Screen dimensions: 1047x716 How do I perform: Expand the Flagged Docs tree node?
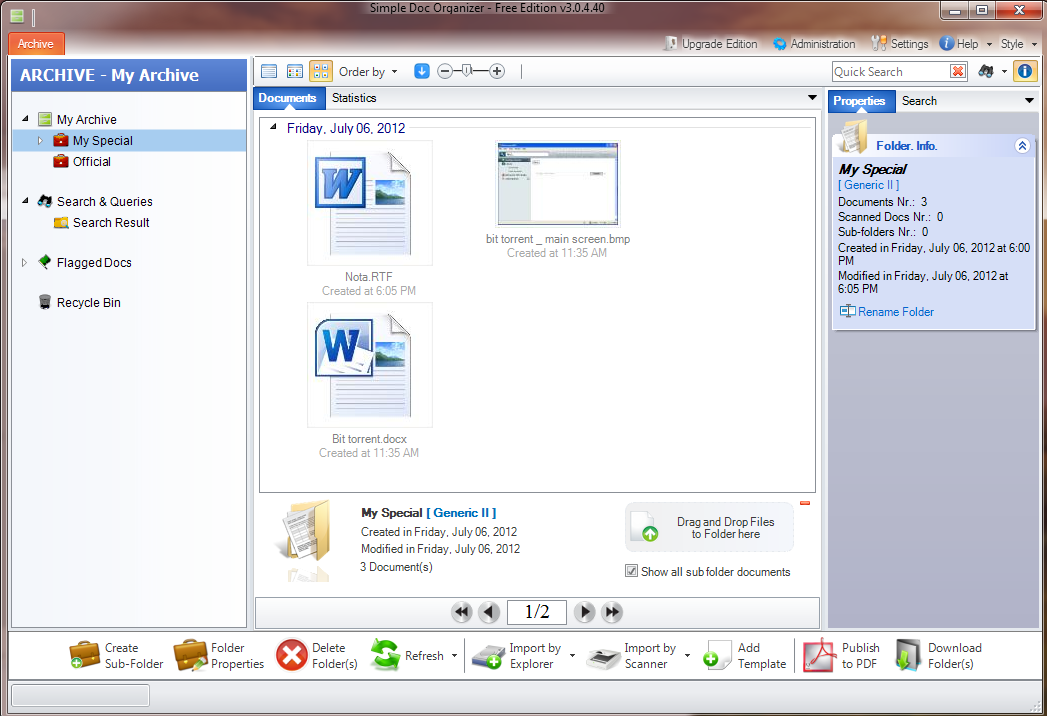pyautogui.click(x=25, y=262)
